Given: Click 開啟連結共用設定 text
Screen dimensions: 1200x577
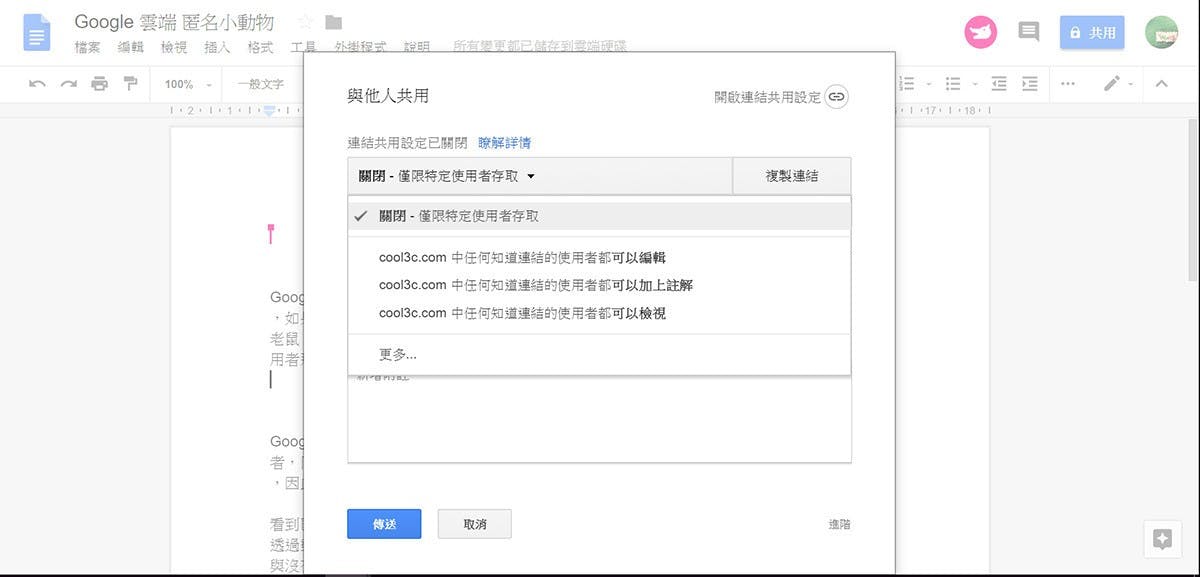Looking at the screenshot, I should click(767, 97).
